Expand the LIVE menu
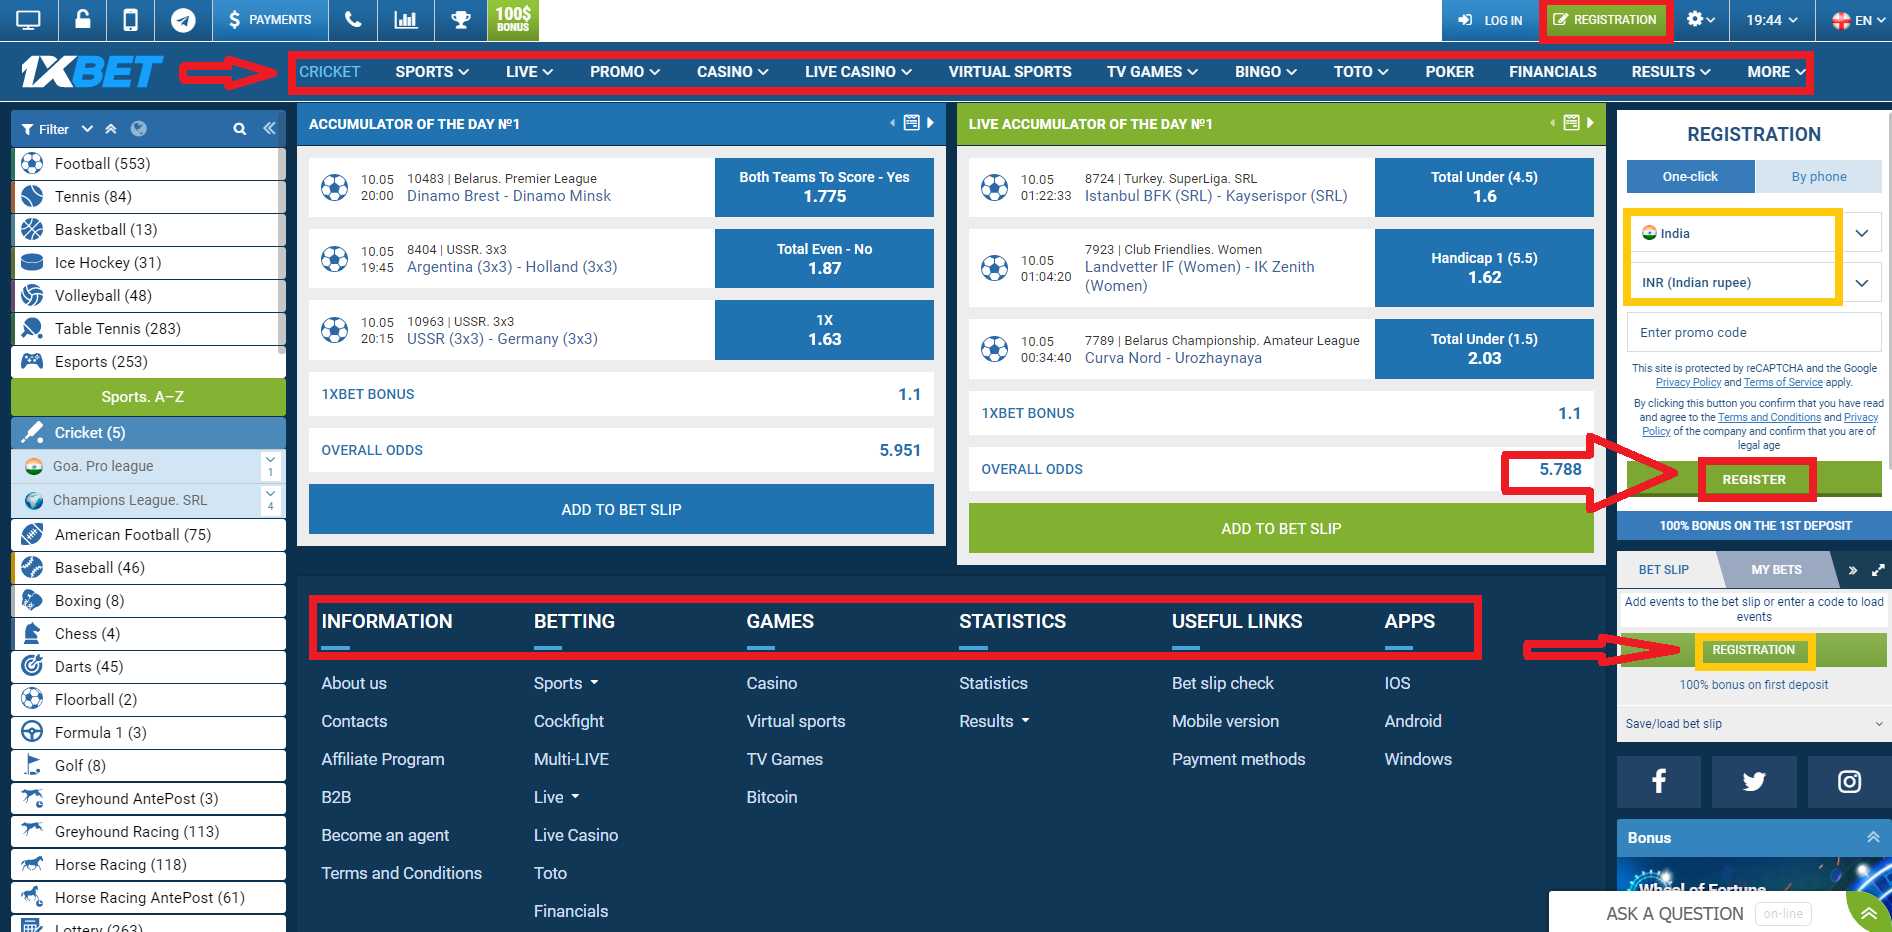Screen dimensions: 1892x932 point(529,72)
